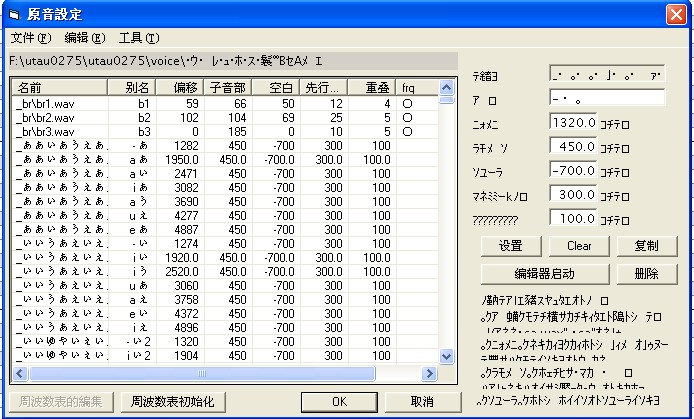Click the 重叠 column header

click(372, 88)
